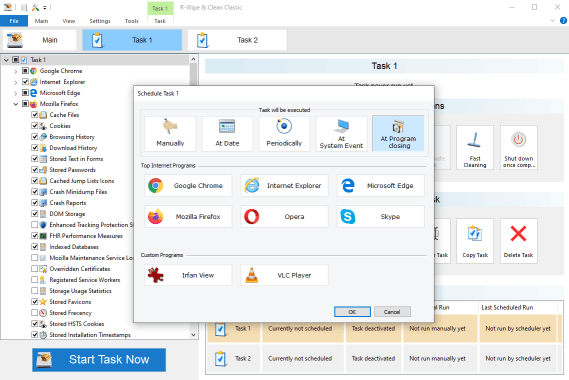Collapse the Mozilla Firefox tree node
The width and height of the screenshot is (569, 380).
pyautogui.click(x=16, y=104)
